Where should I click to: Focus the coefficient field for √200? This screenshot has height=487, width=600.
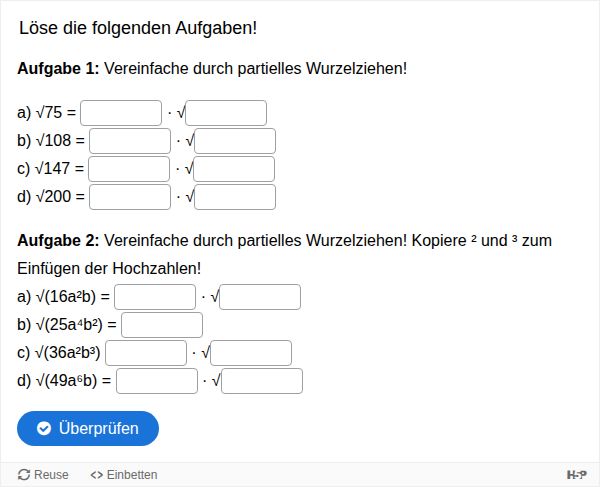click(x=130, y=197)
